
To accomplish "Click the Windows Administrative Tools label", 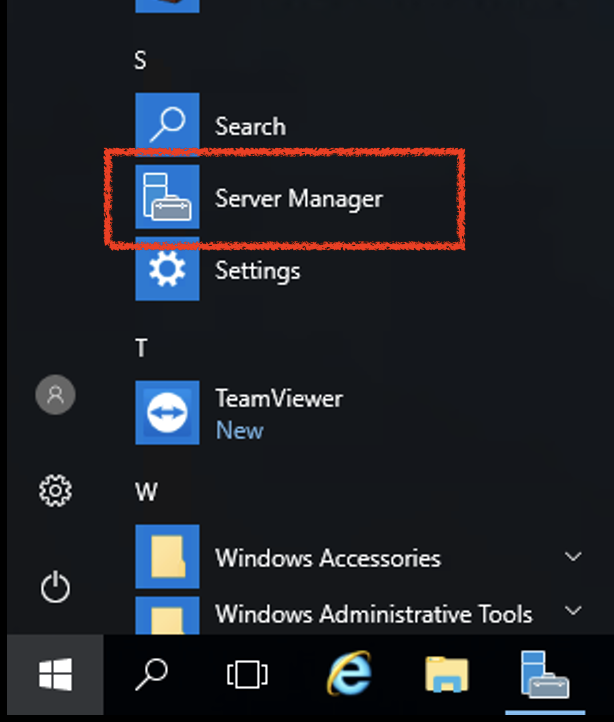I will (x=374, y=614).
